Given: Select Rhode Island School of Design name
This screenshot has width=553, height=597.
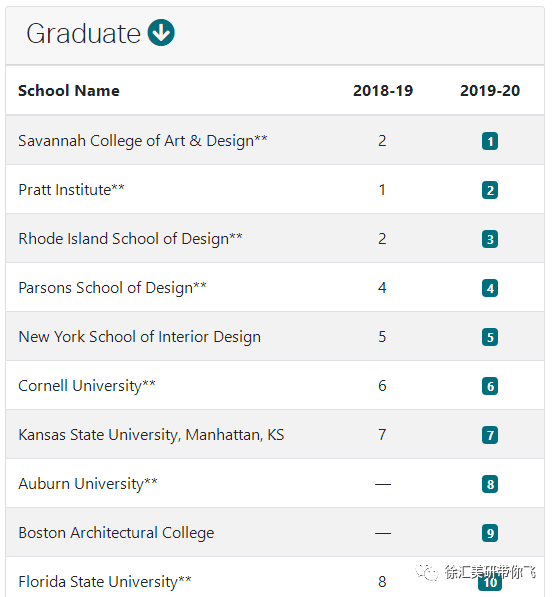Looking at the screenshot, I should coord(130,239).
